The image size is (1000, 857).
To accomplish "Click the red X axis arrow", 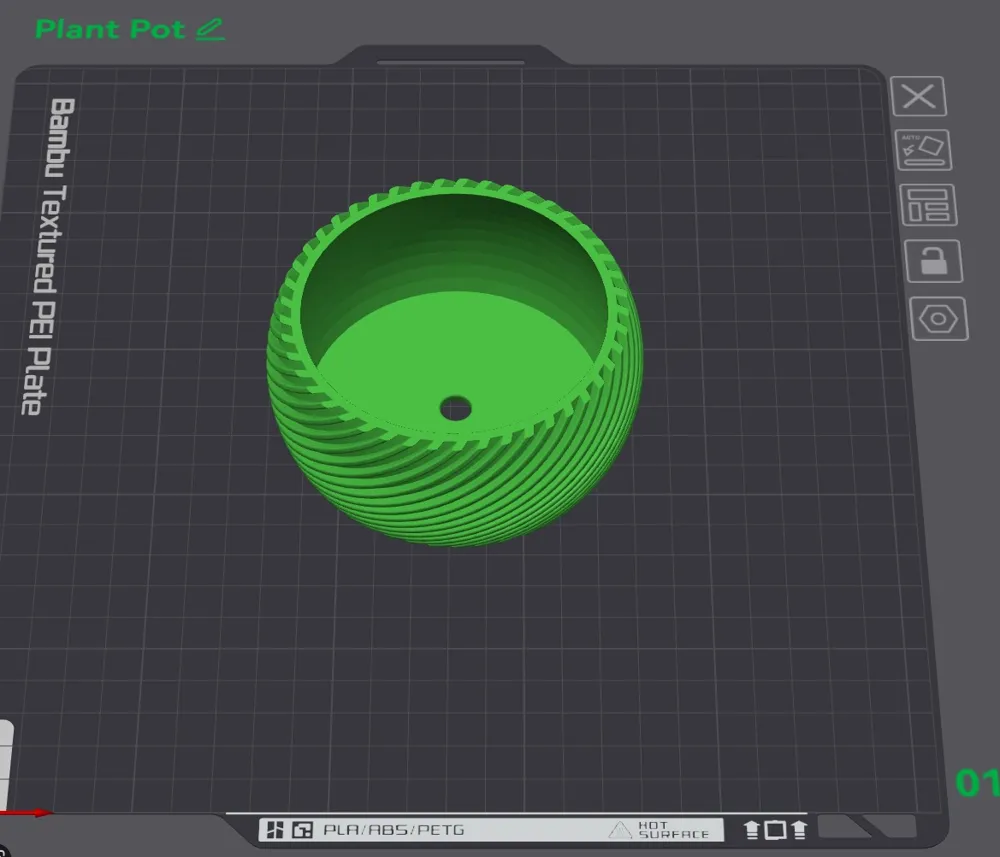I will pos(26,812).
